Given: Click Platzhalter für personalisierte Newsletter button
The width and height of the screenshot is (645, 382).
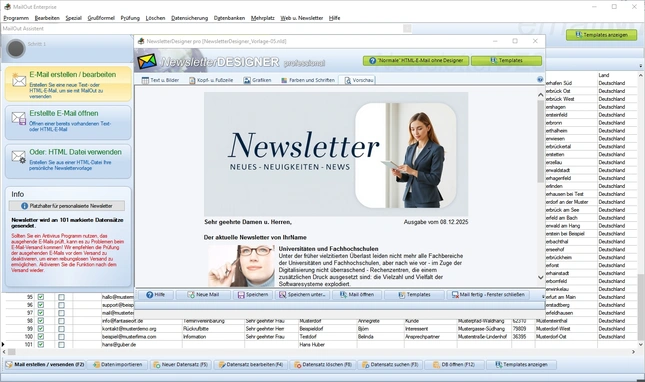Looking at the screenshot, I should [x=67, y=206].
